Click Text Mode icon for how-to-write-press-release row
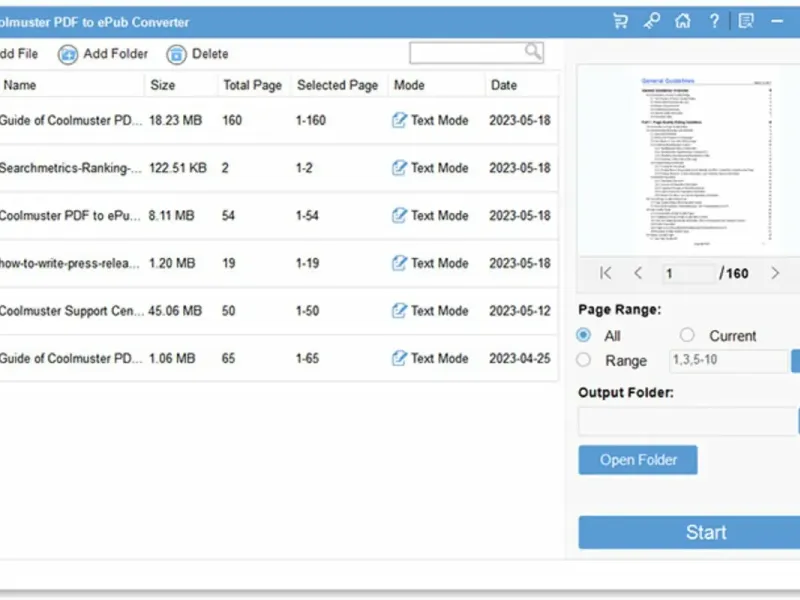Screen dimensions: 800x600 (x=399, y=263)
